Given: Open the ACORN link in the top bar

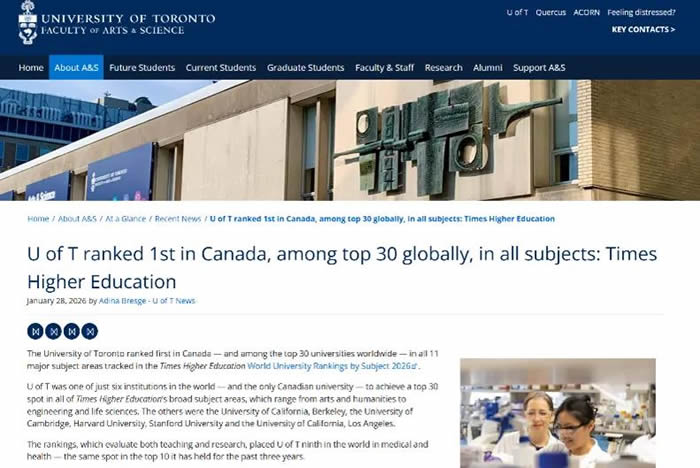Looking at the screenshot, I should click(587, 13).
